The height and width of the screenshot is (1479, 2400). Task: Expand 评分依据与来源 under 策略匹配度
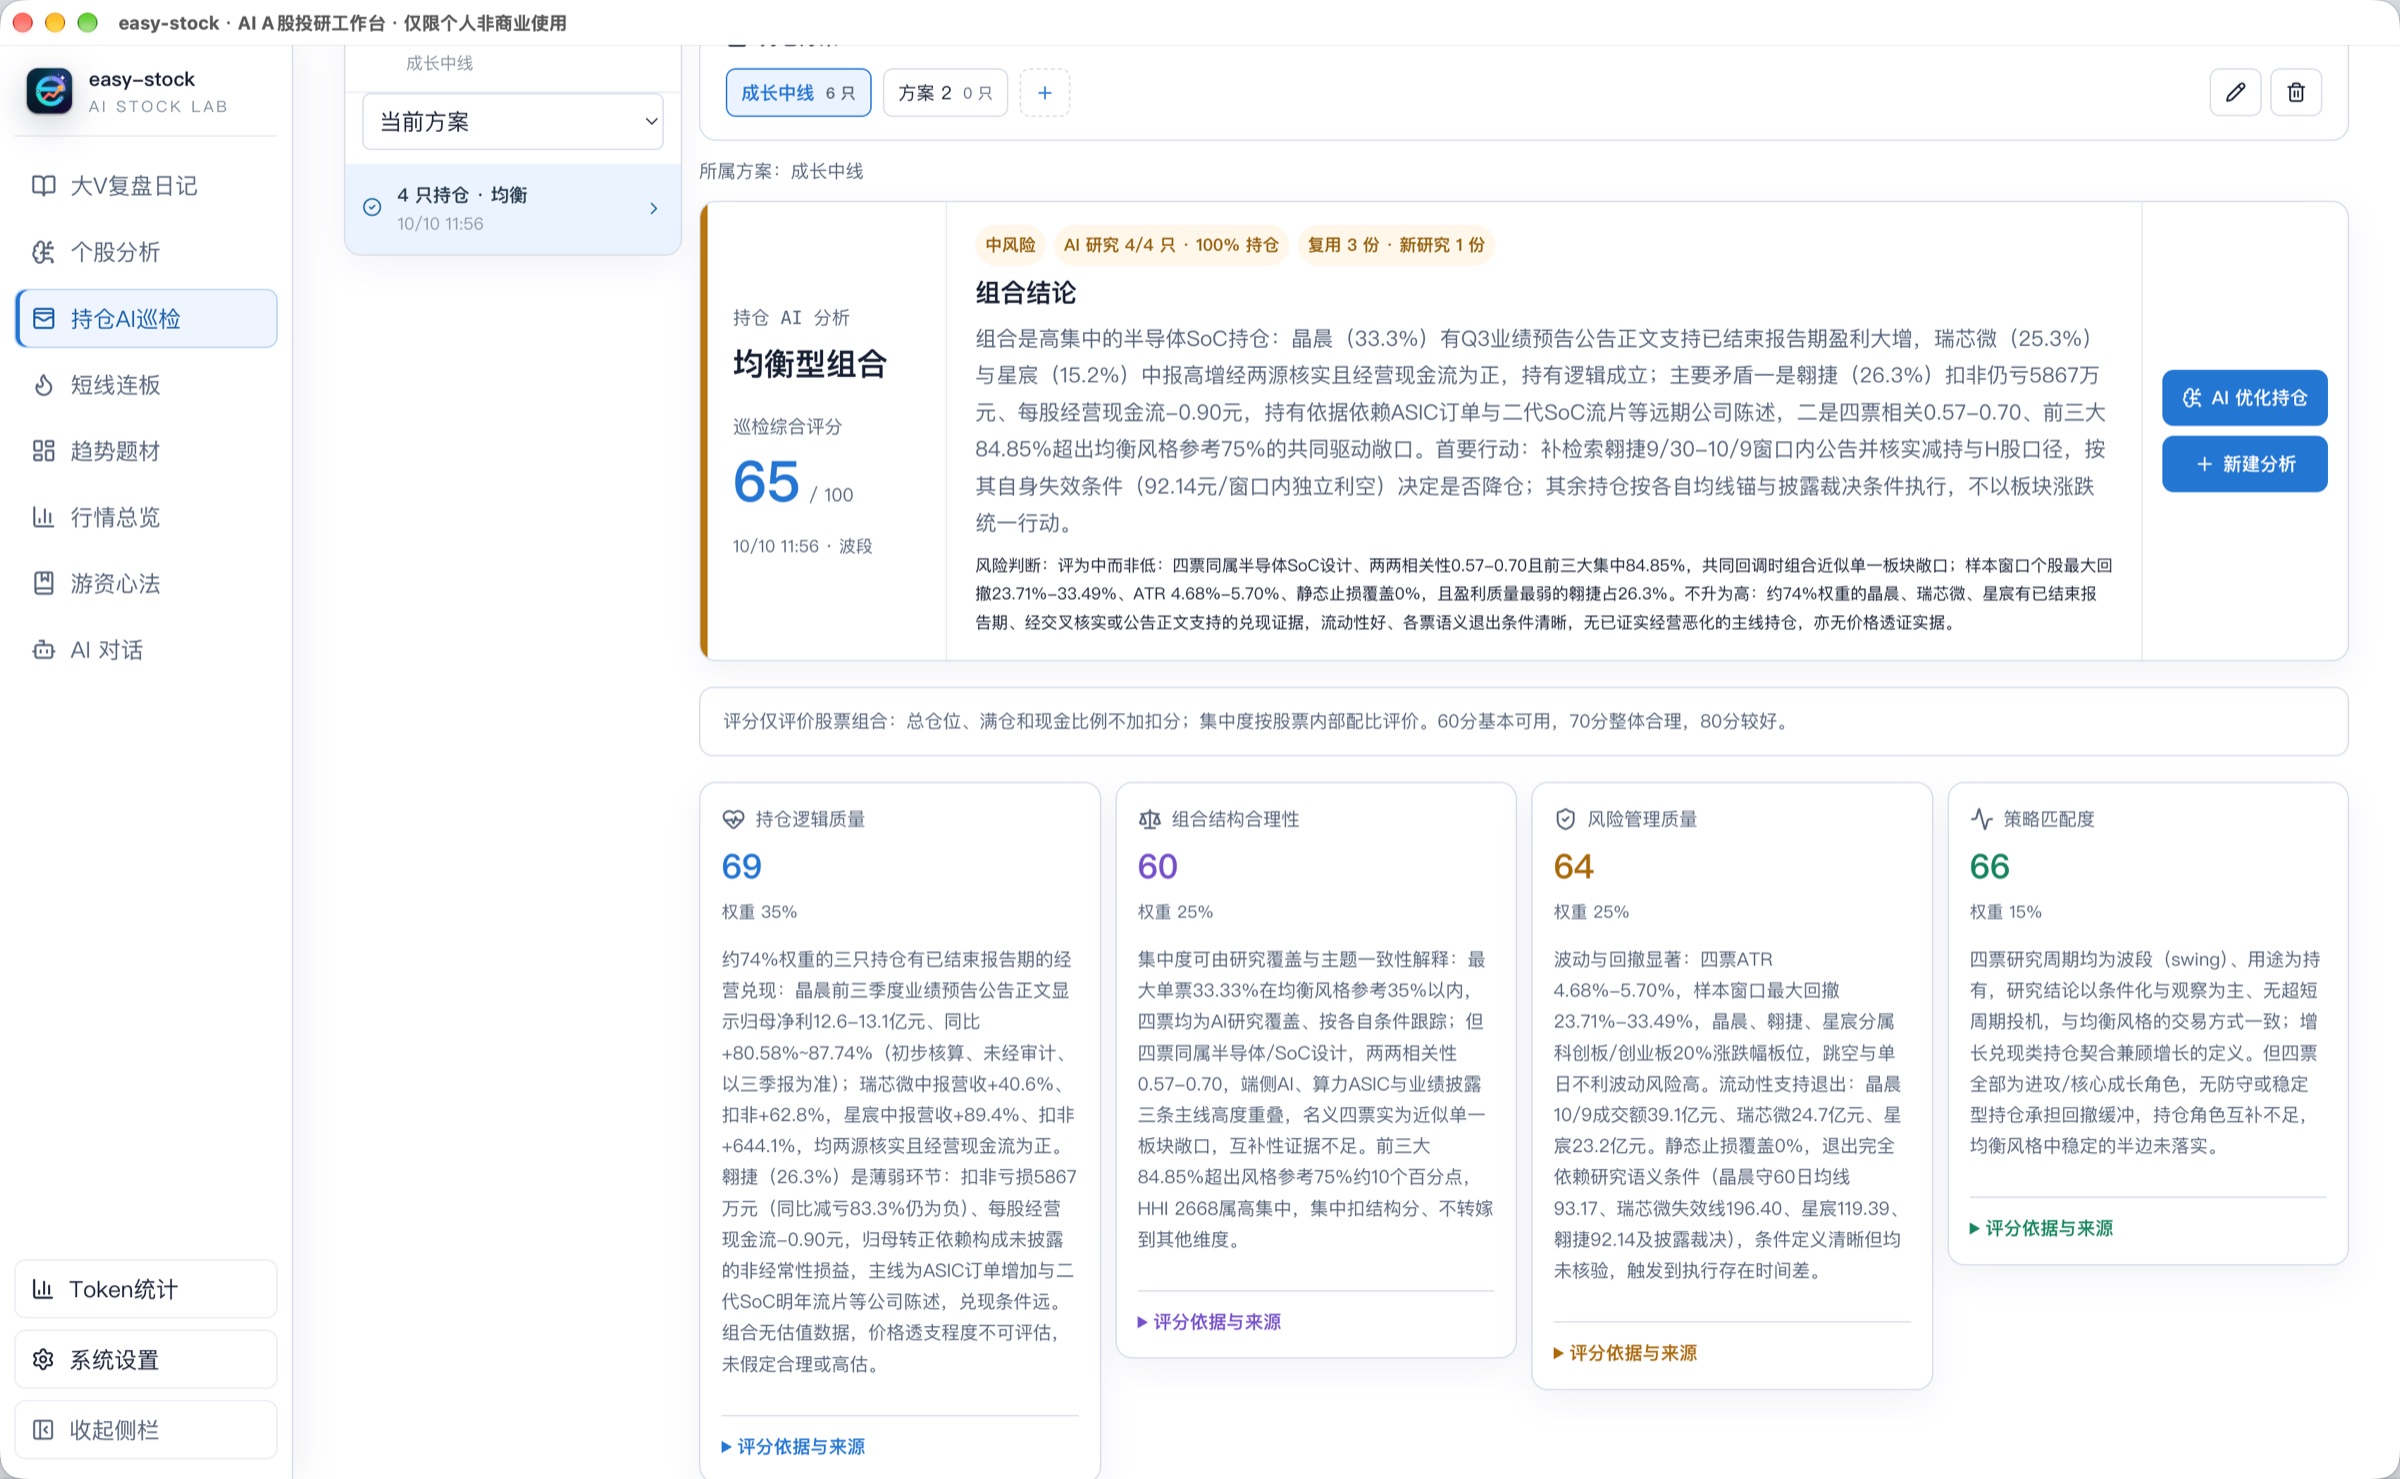tap(2041, 1228)
